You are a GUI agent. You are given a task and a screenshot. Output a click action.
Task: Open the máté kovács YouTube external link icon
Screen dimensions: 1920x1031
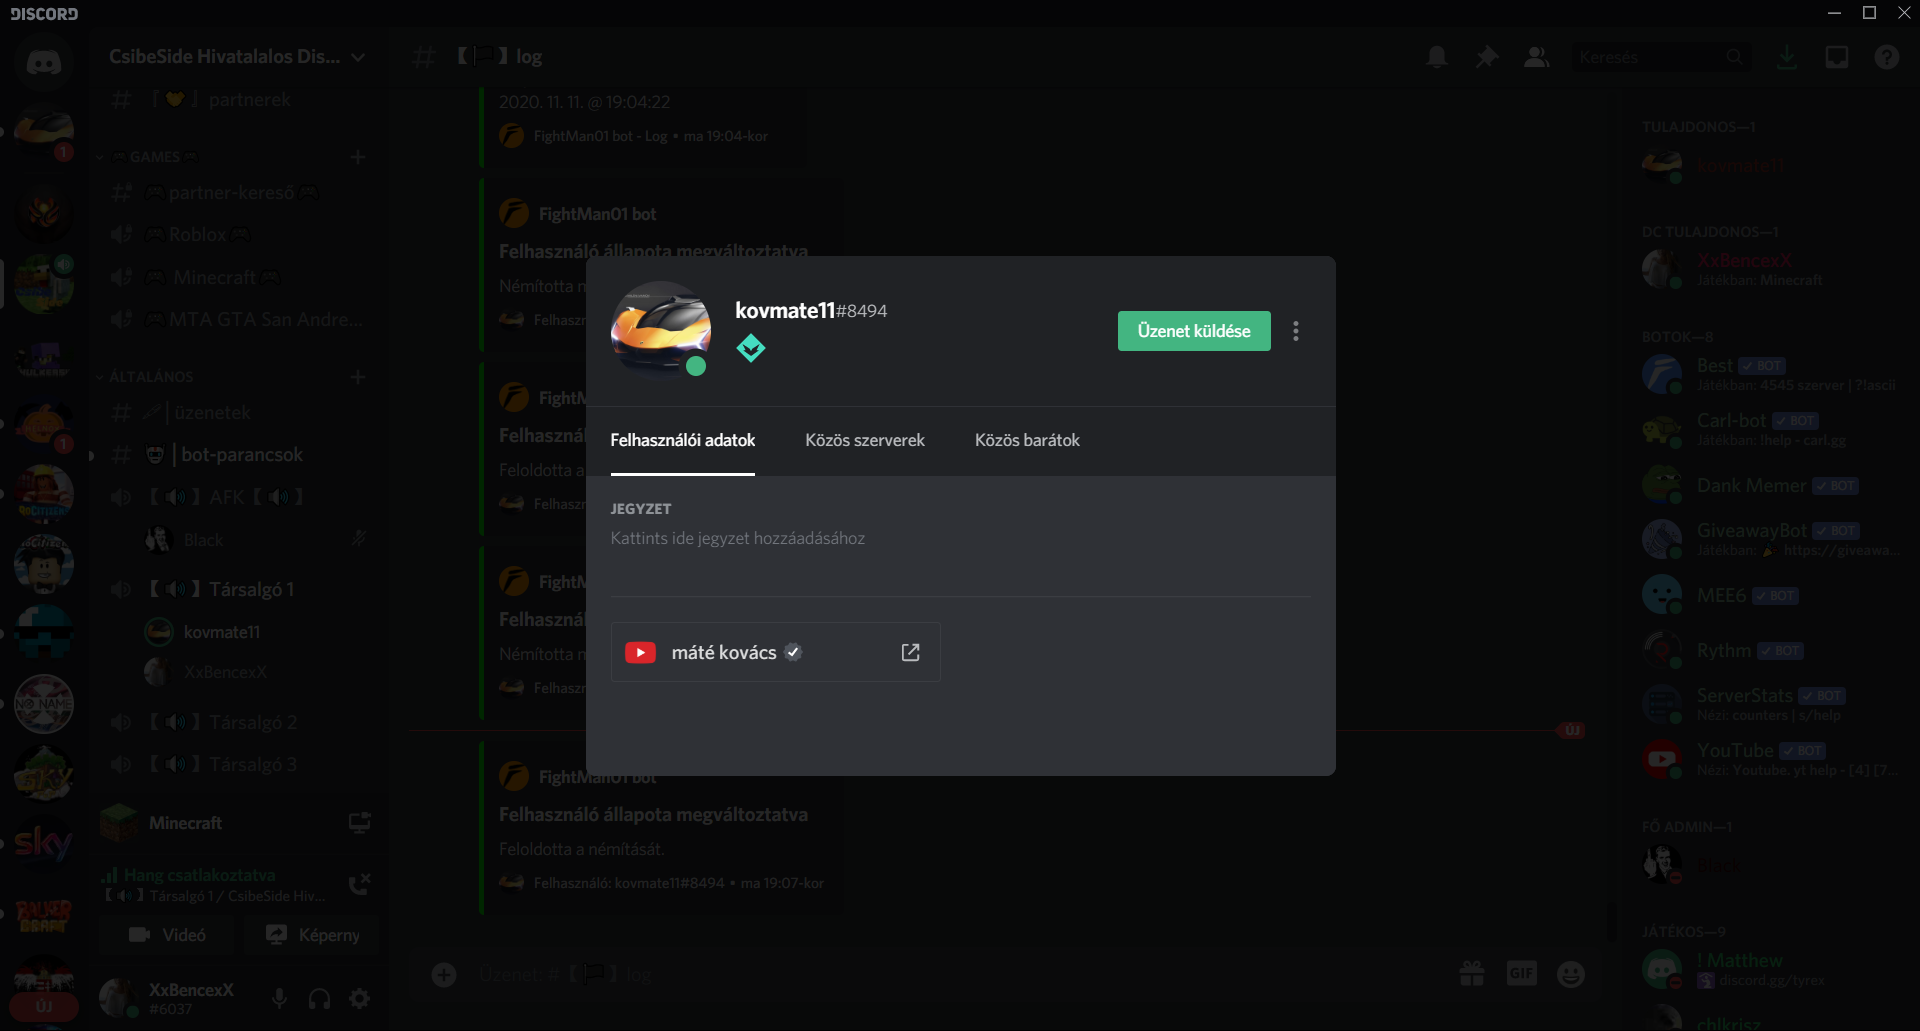910,652
